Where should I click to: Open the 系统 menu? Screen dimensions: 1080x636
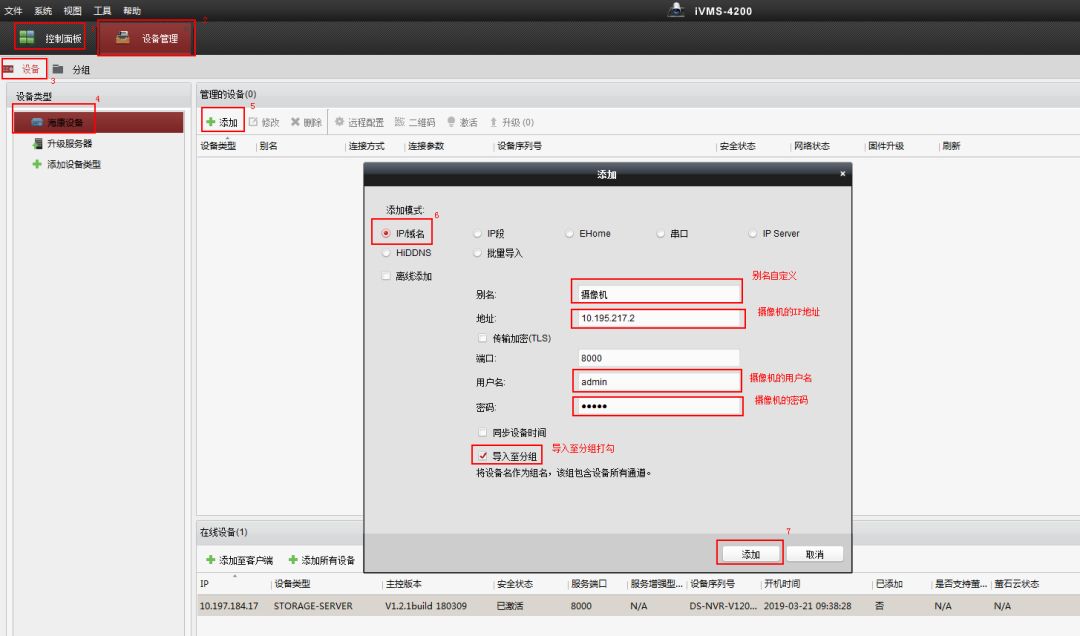coord(43,10)
